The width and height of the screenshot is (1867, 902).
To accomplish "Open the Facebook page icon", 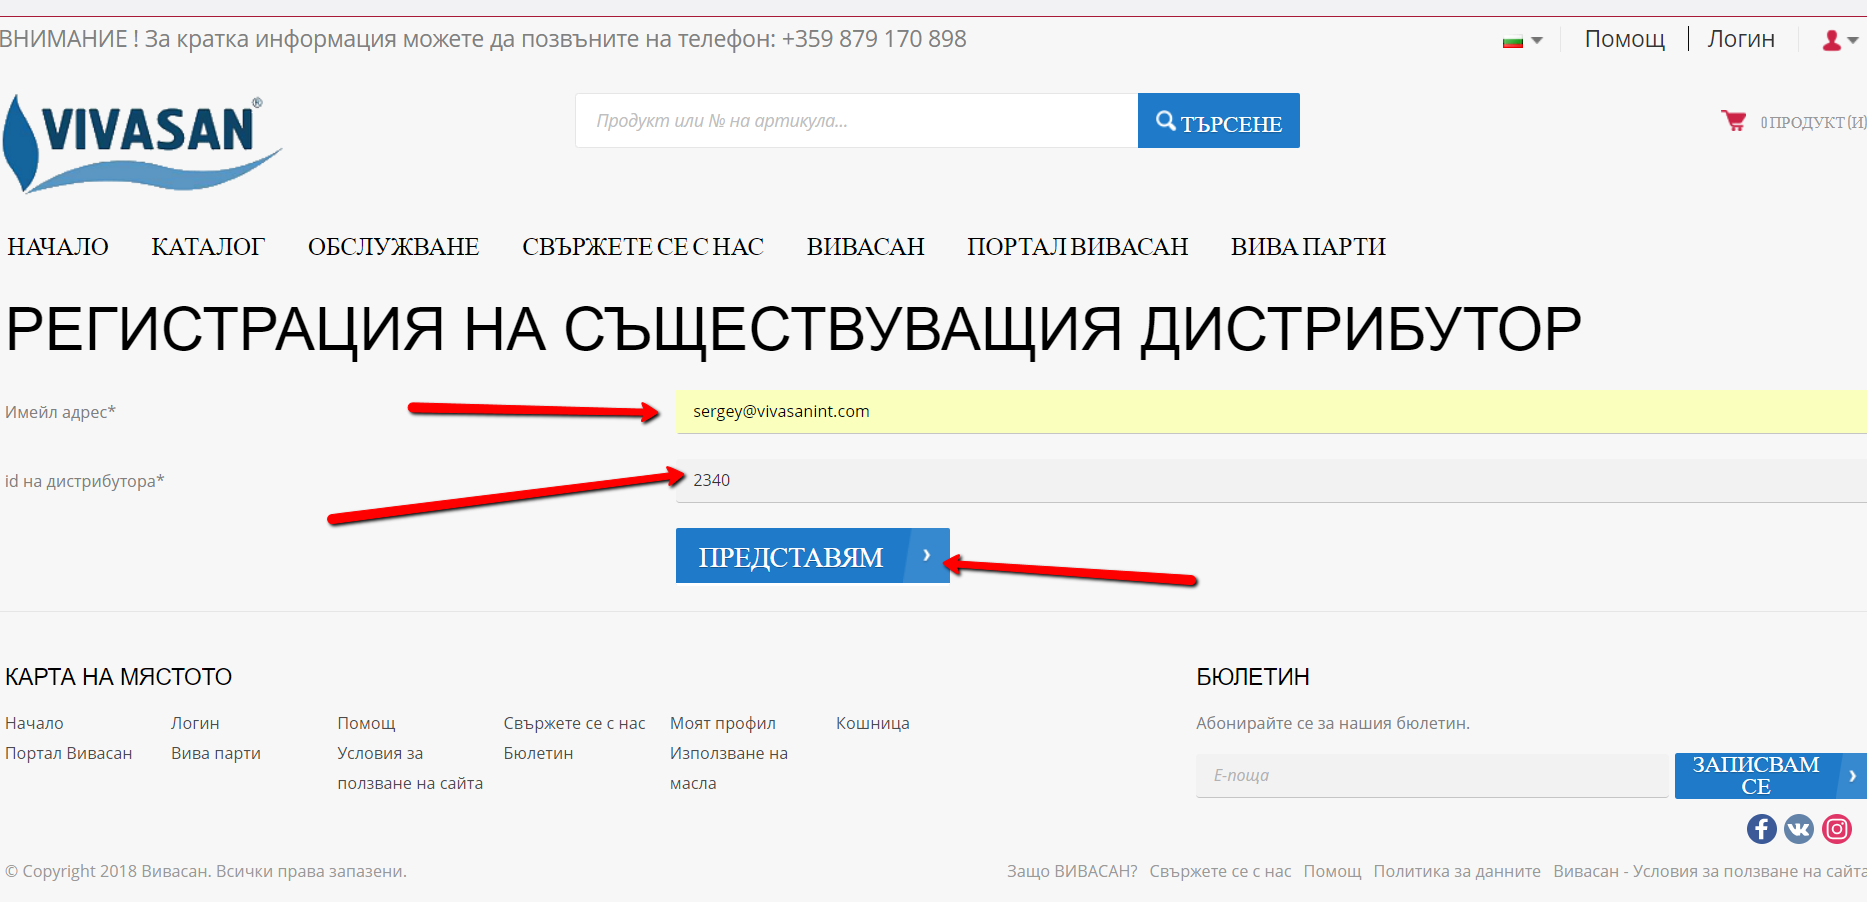I will 1761,829.
